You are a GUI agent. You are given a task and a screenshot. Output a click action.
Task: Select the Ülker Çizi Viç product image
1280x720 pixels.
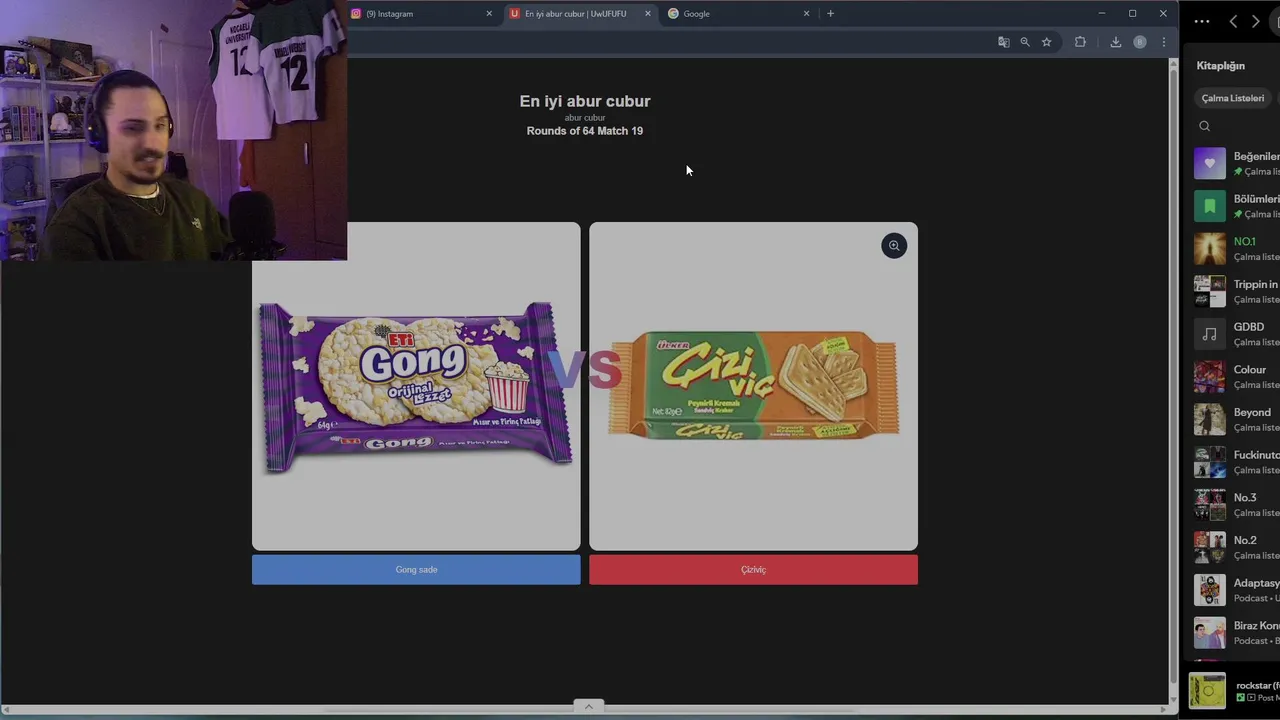(x=753, y=386)
